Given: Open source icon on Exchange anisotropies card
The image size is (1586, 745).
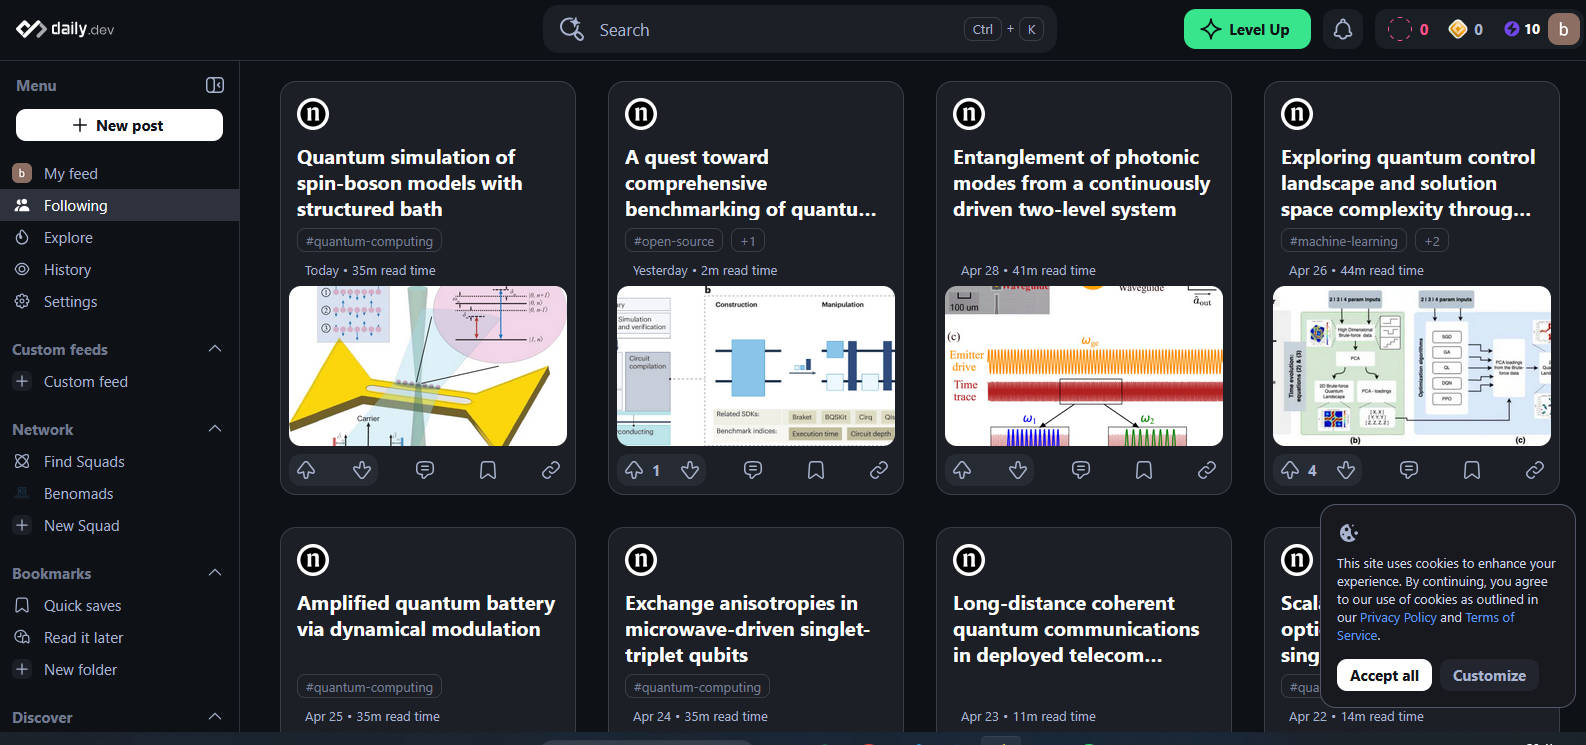Looking at the screenshot, I should 641,560.
